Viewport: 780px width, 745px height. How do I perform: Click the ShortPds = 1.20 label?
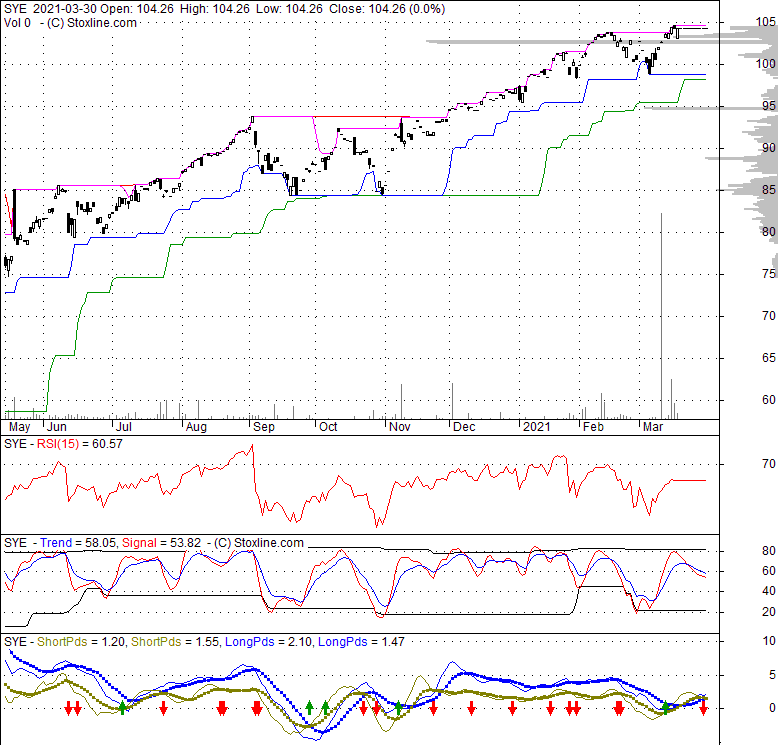[x=81, y=642]
